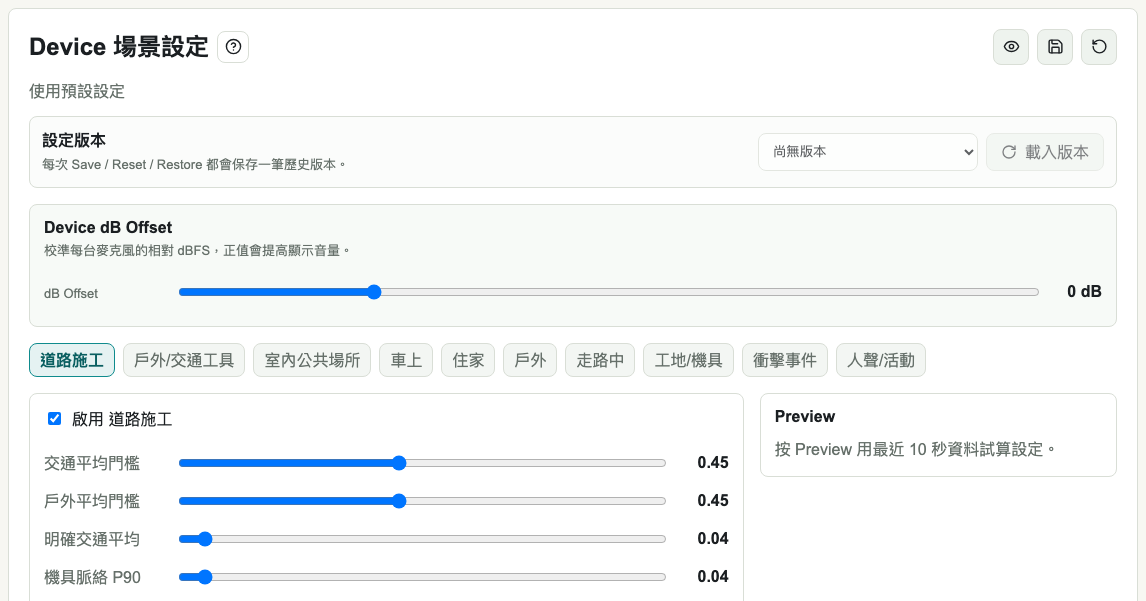Image resolution: width=1146 pixels, height=601 pixels.
Task: Click the 按 Preview 用最近 10 秒 hint text
Action: (x=916, y=449)
